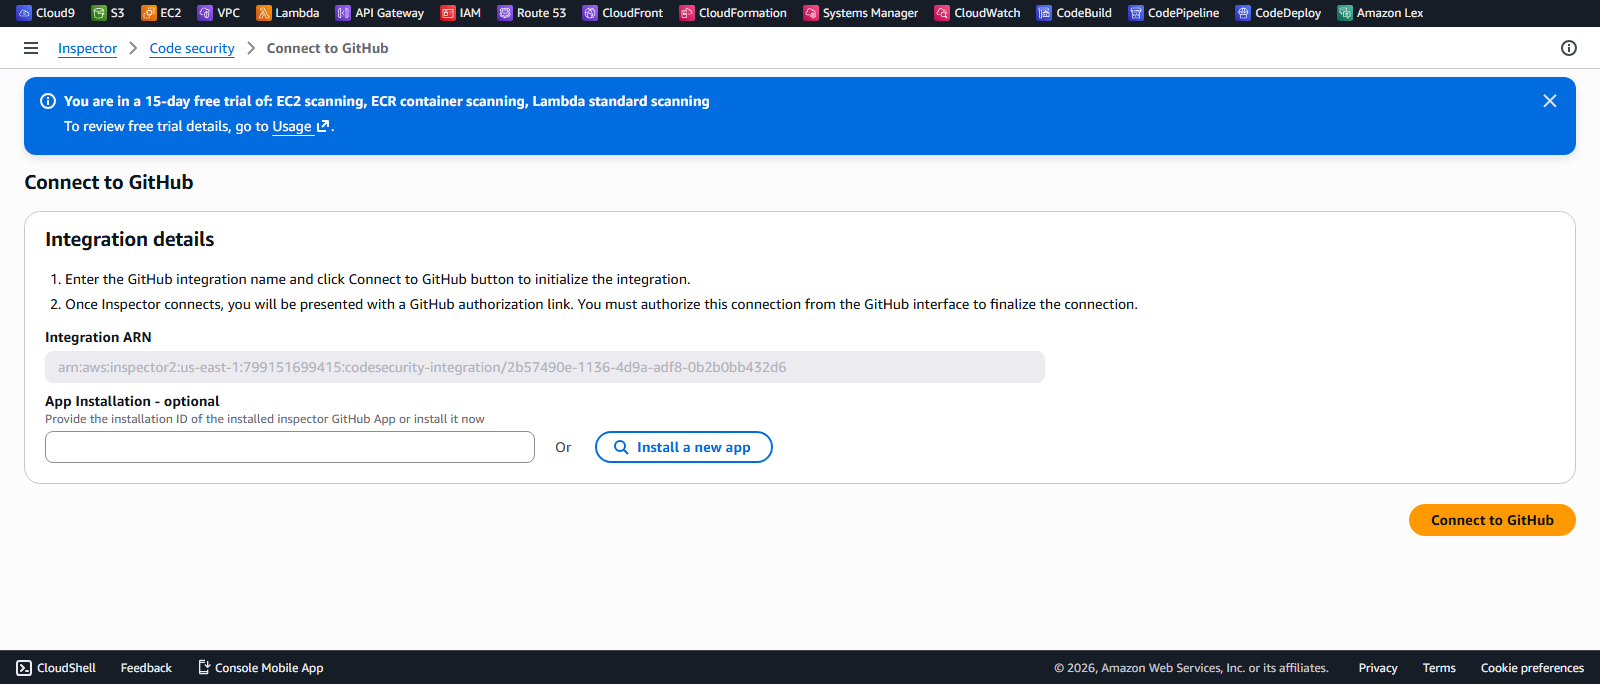Dismiss the free trial banner
Screen dimensions: 1600x684
pyautogui.click(x=1550, y=101)
